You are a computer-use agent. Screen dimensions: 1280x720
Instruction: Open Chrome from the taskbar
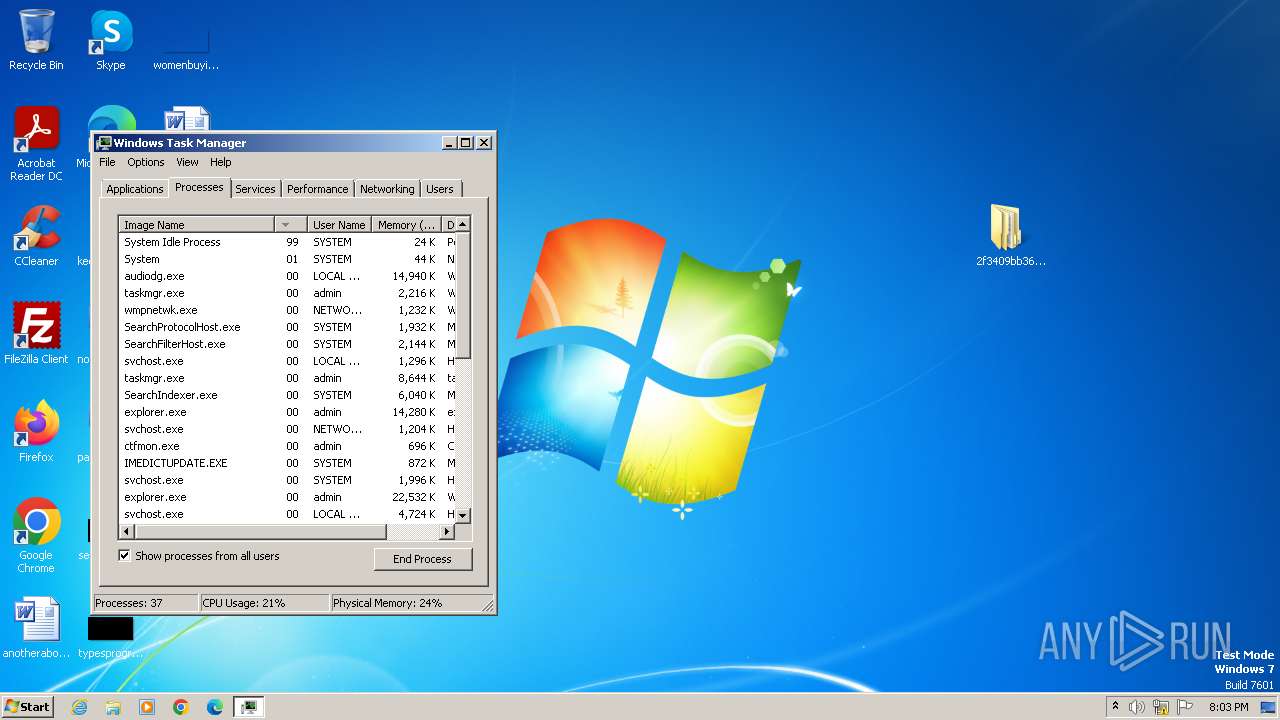181,707
